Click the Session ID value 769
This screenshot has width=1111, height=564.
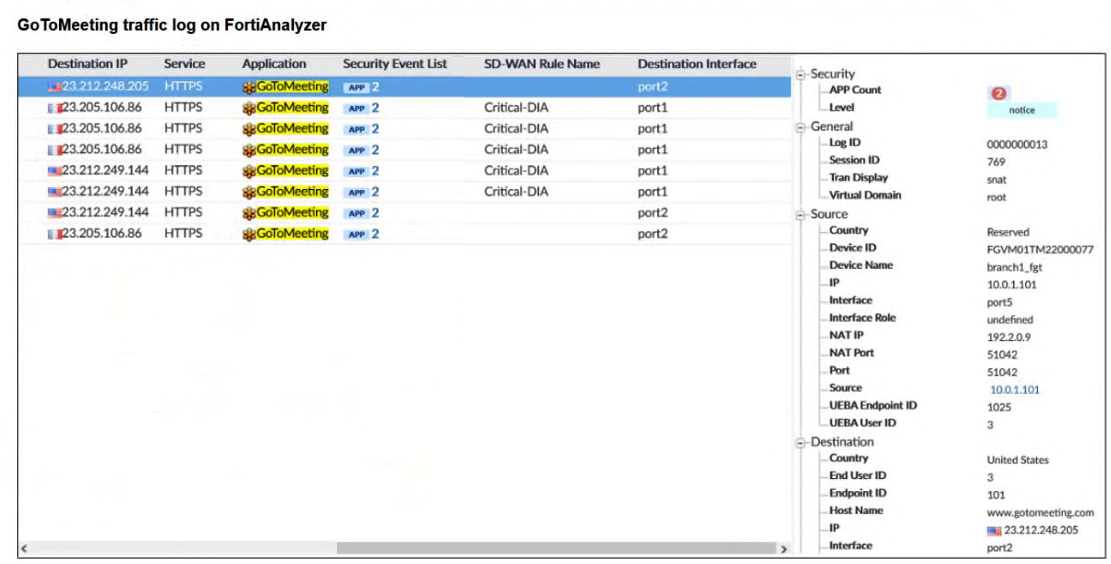pos(996,162)
